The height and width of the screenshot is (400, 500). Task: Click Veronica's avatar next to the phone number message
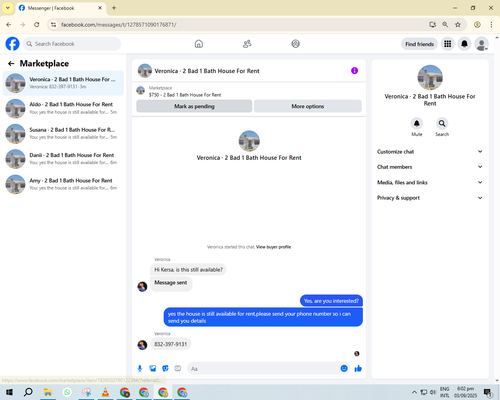[142, 345]
